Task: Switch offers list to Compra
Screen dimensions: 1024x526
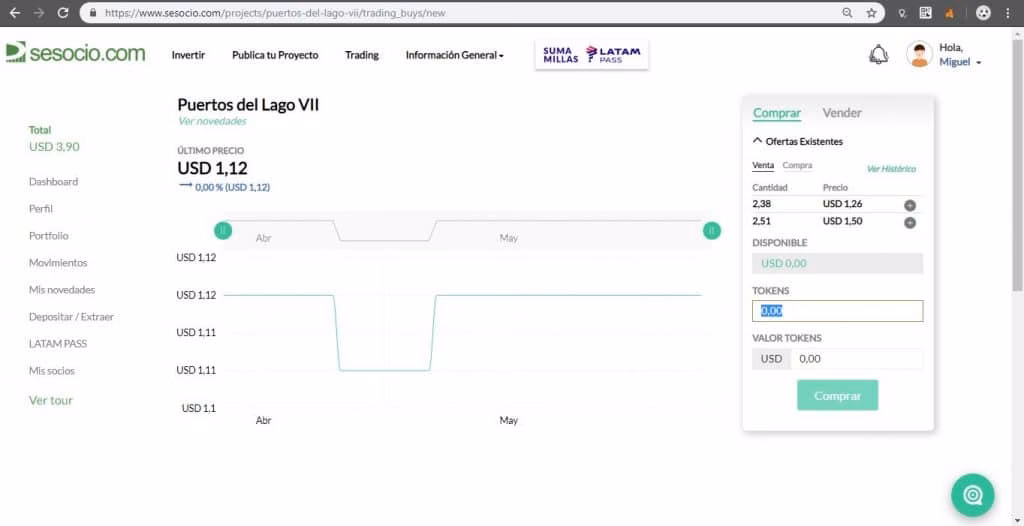Action: tap(797, 166)
